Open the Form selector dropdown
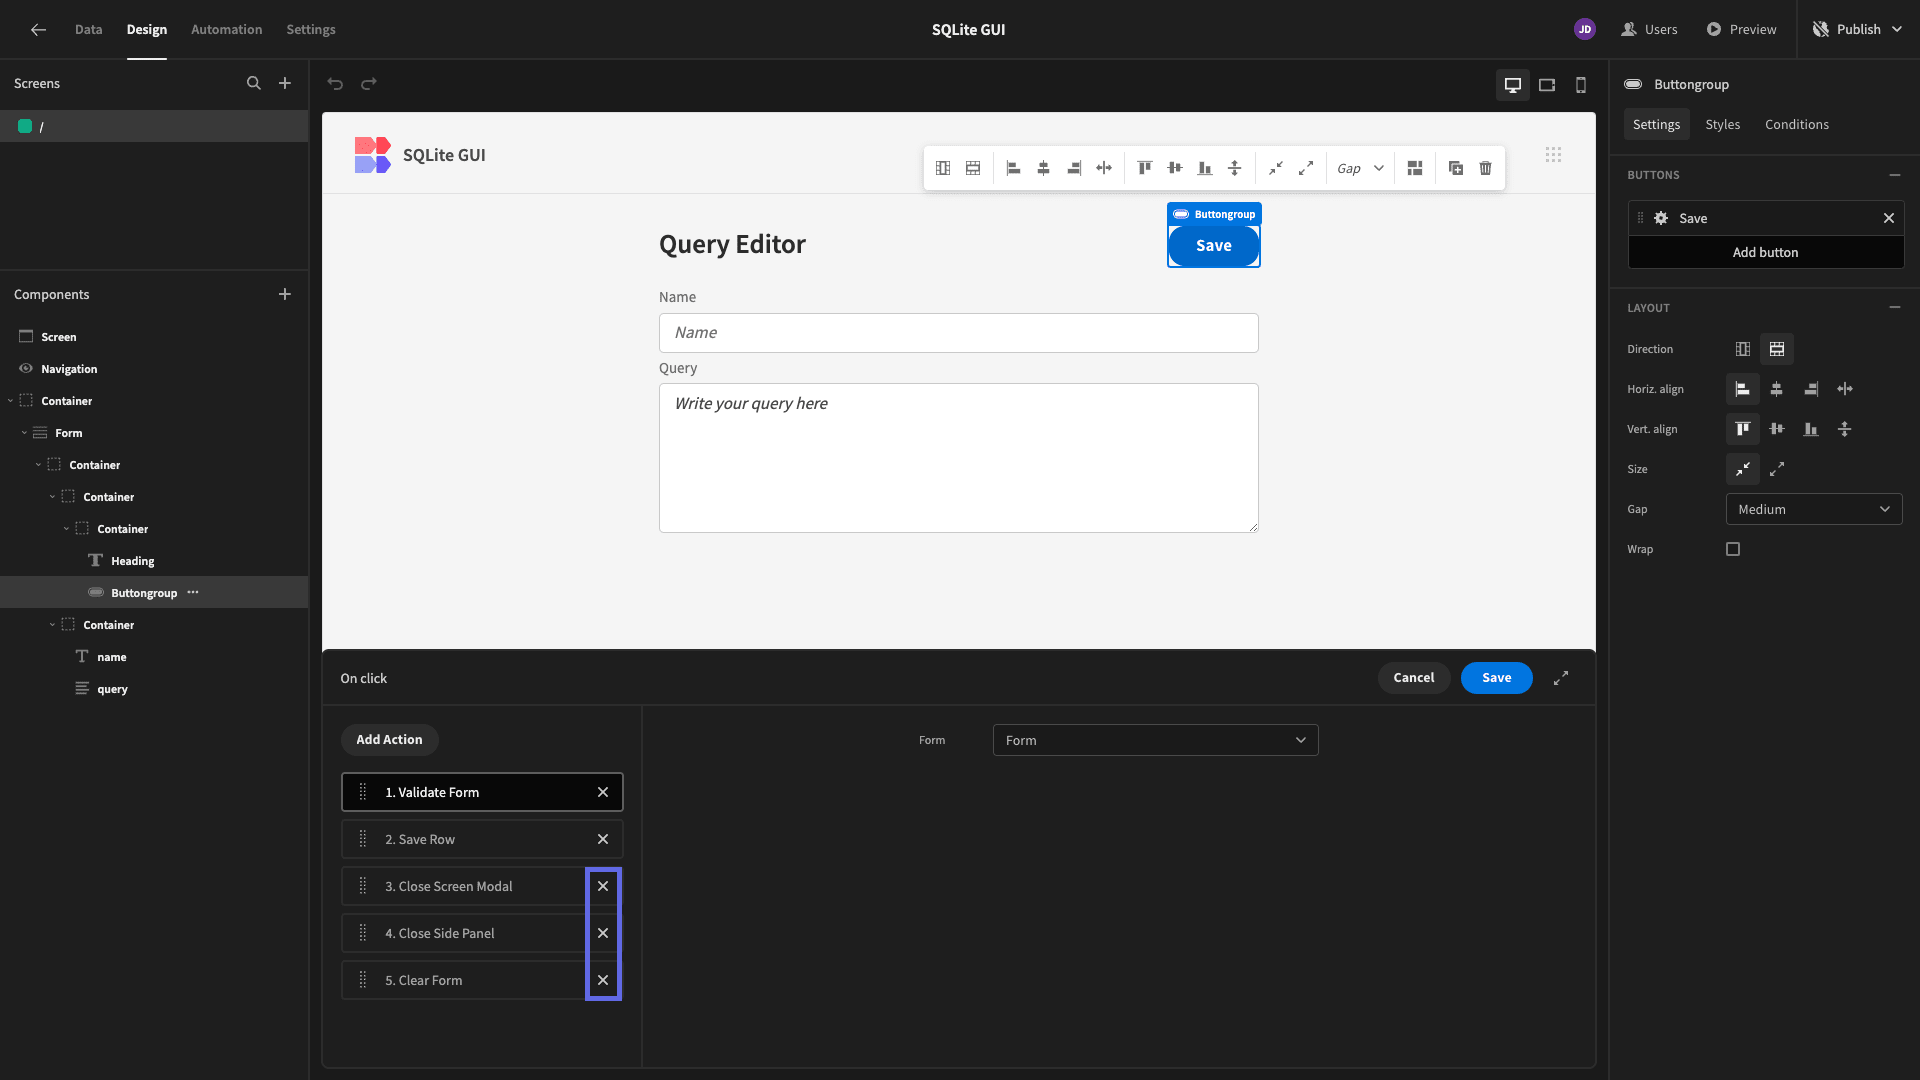 (1155, 740)
